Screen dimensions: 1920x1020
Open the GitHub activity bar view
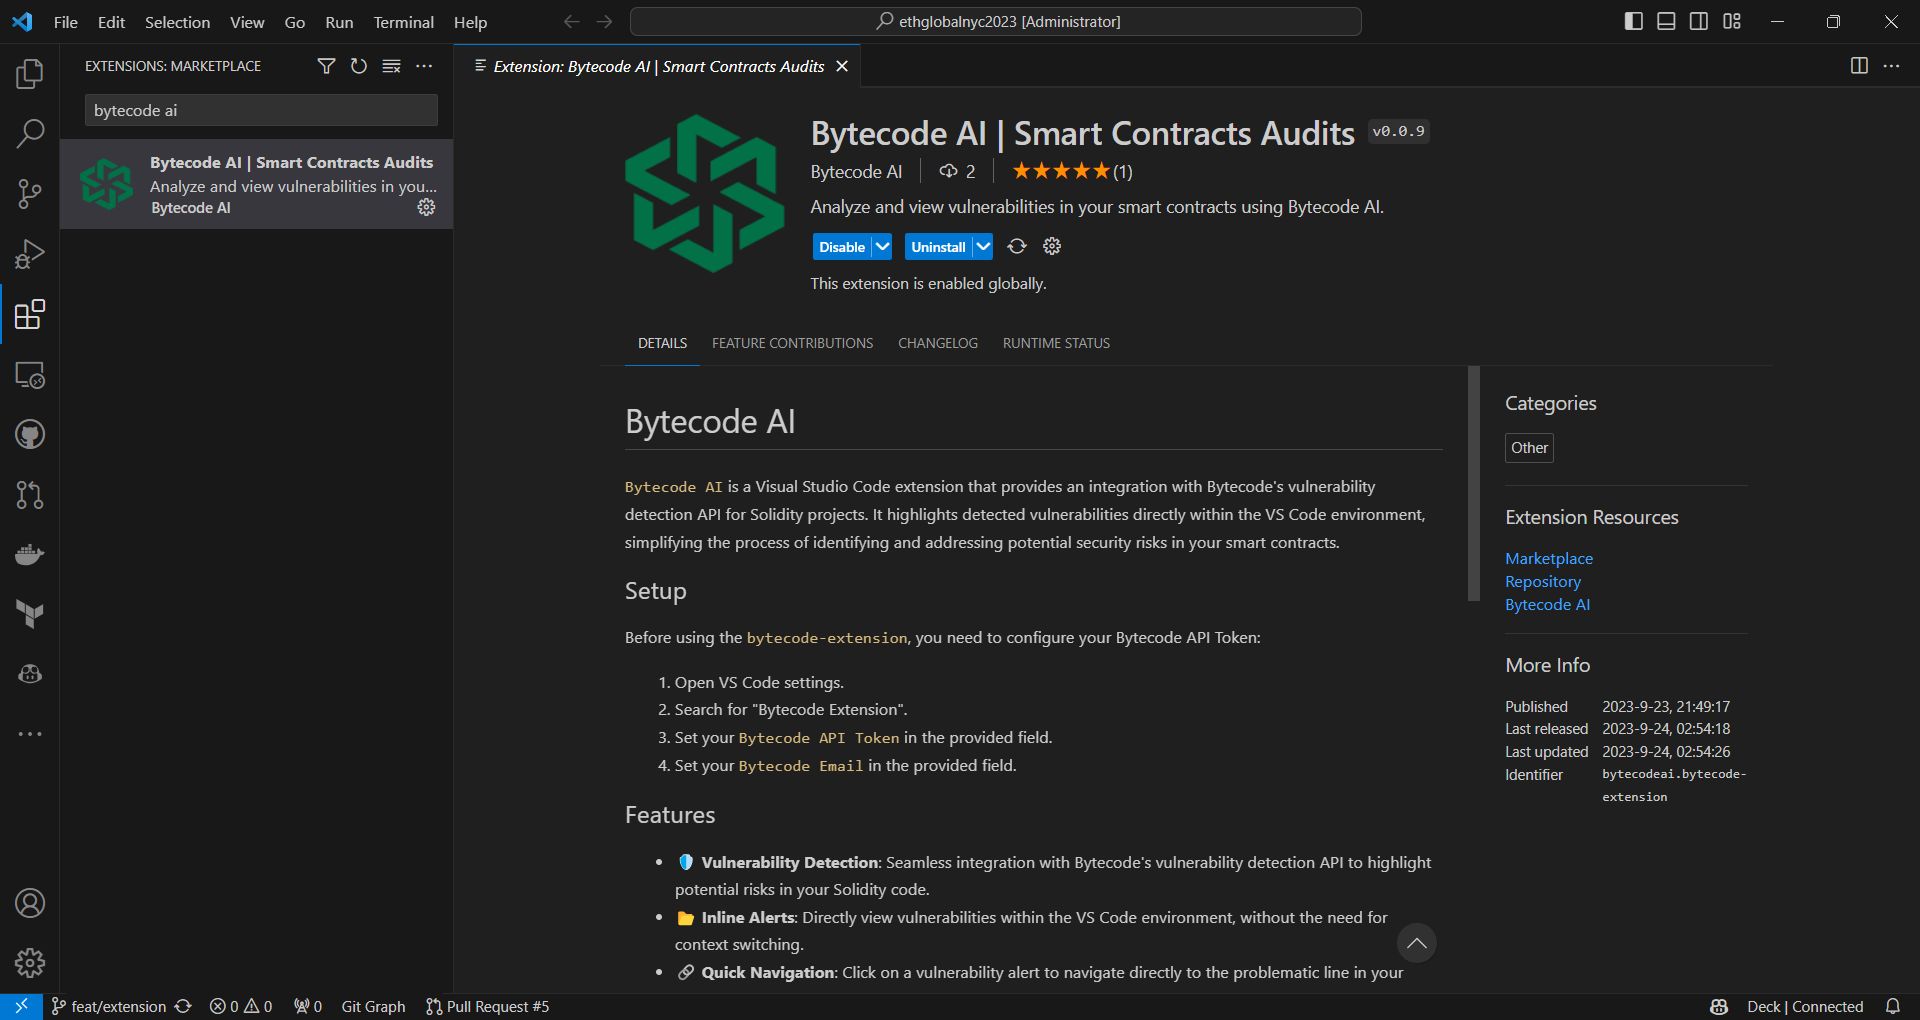[x=30, y=435]
